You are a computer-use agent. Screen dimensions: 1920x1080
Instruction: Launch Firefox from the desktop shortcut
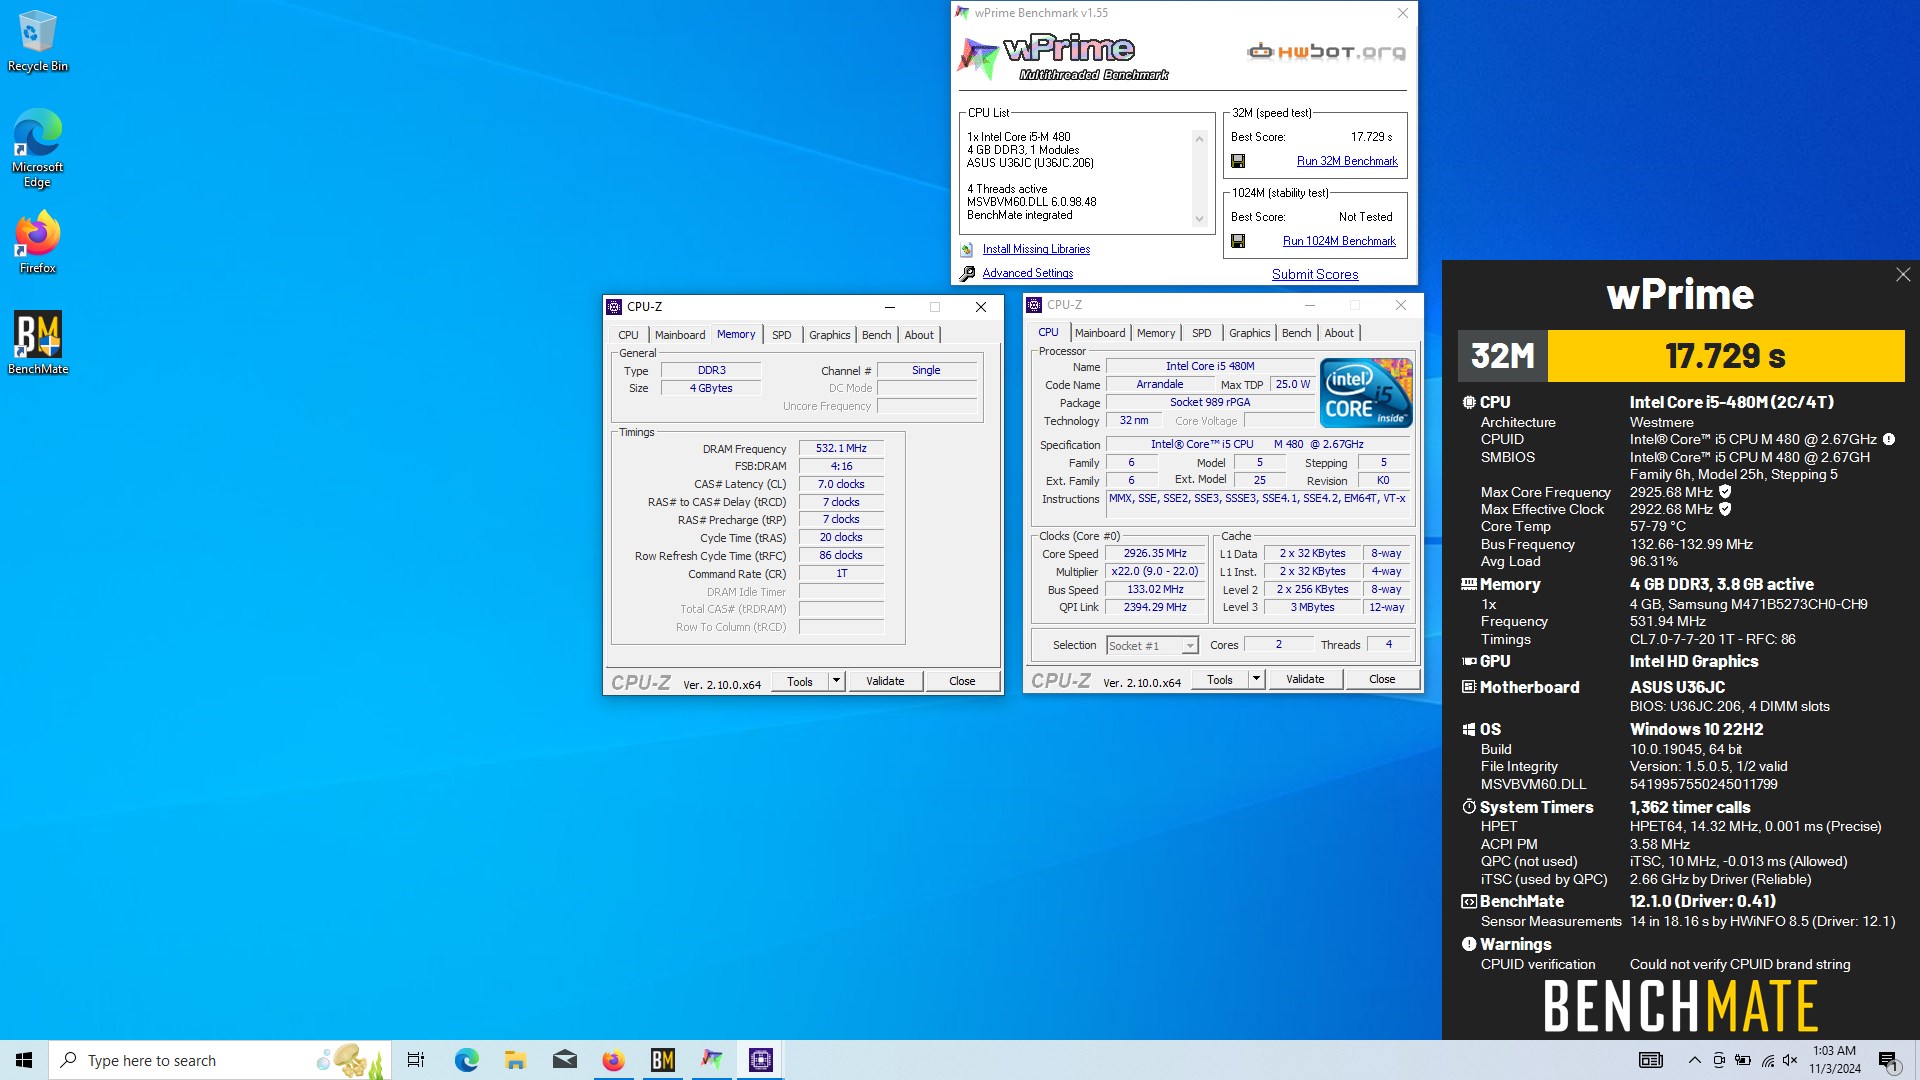pyautogui.click(x=37, y=242)
